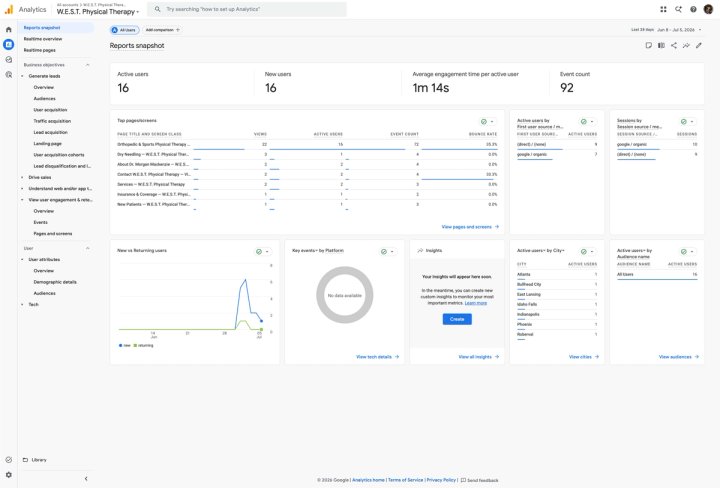Collapse the User attributes group
Screen dimensions: 720x488
(x=22, y=259)
